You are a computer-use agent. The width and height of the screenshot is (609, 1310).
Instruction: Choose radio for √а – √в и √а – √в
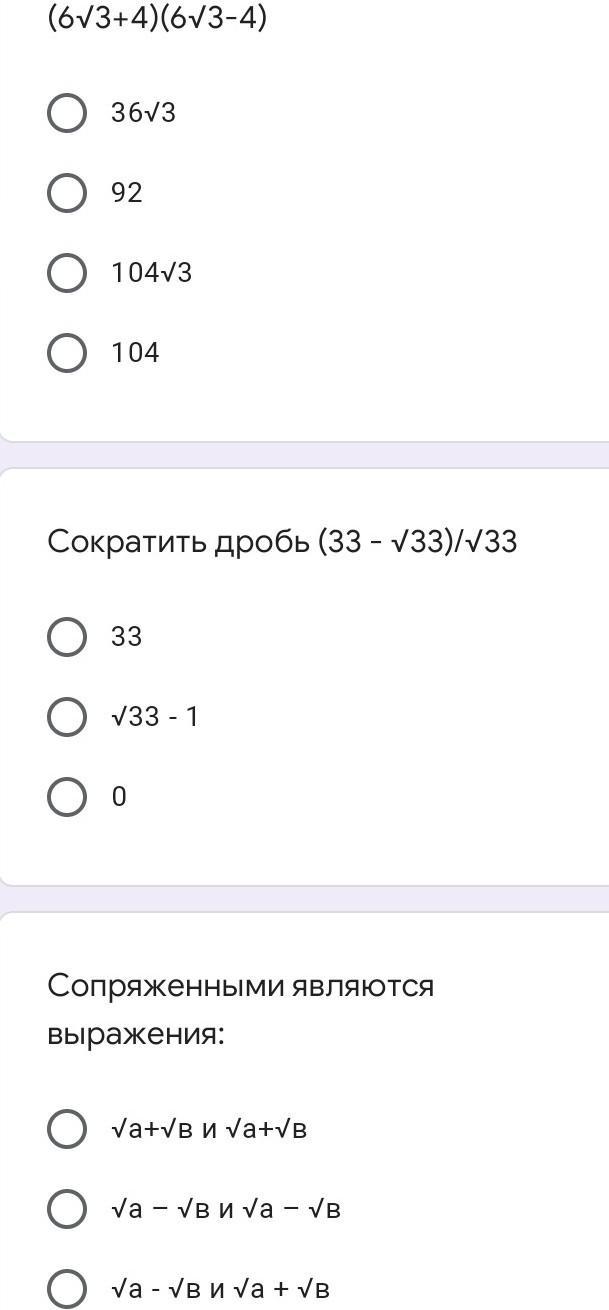(x=67, y=1209)
